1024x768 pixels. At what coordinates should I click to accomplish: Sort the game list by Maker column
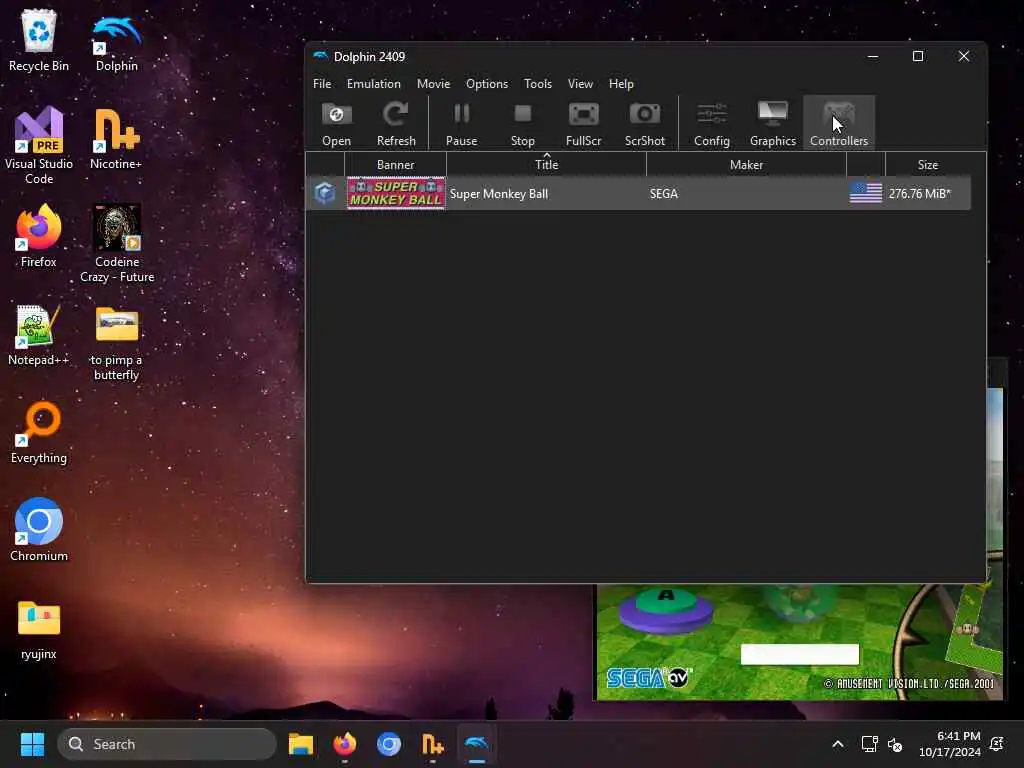coord(746,165)
